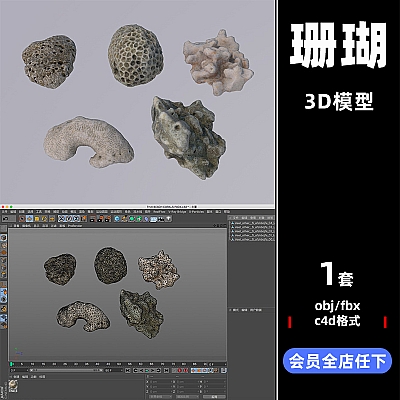Select the Live Selection tool
400x400 pixels.
22,219
